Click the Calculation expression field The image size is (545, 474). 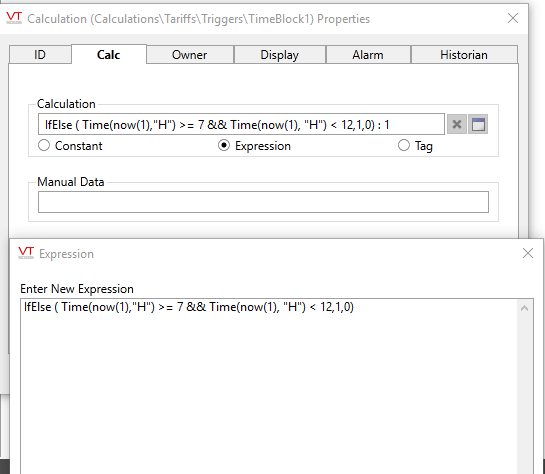coord(241,124)
